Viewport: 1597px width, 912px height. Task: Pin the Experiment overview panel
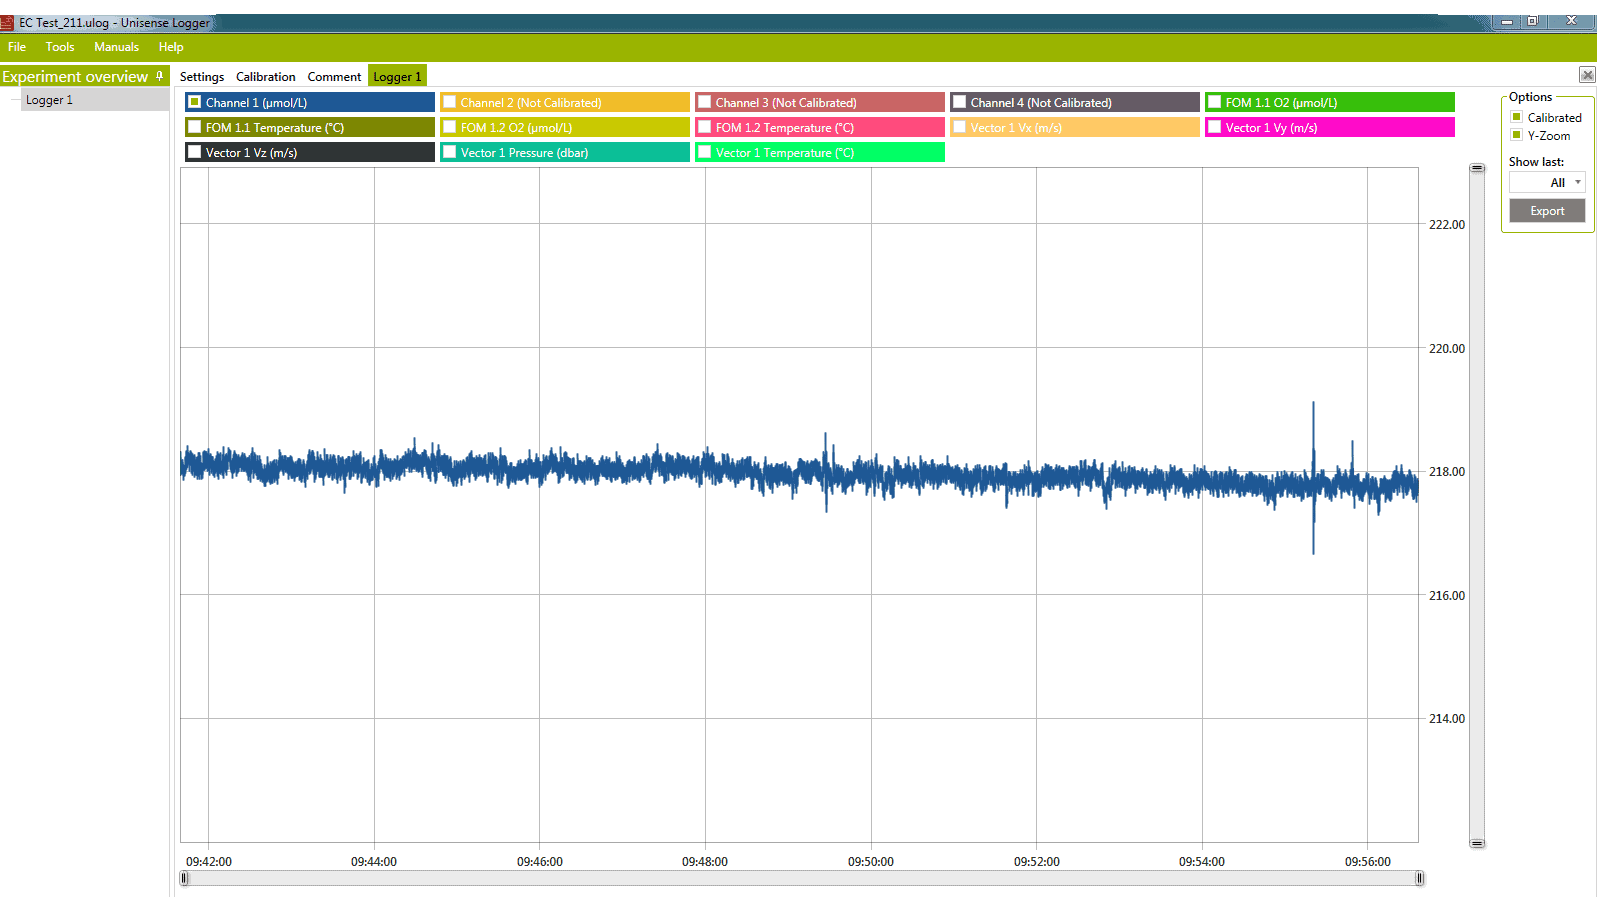[x=159, y=76]
